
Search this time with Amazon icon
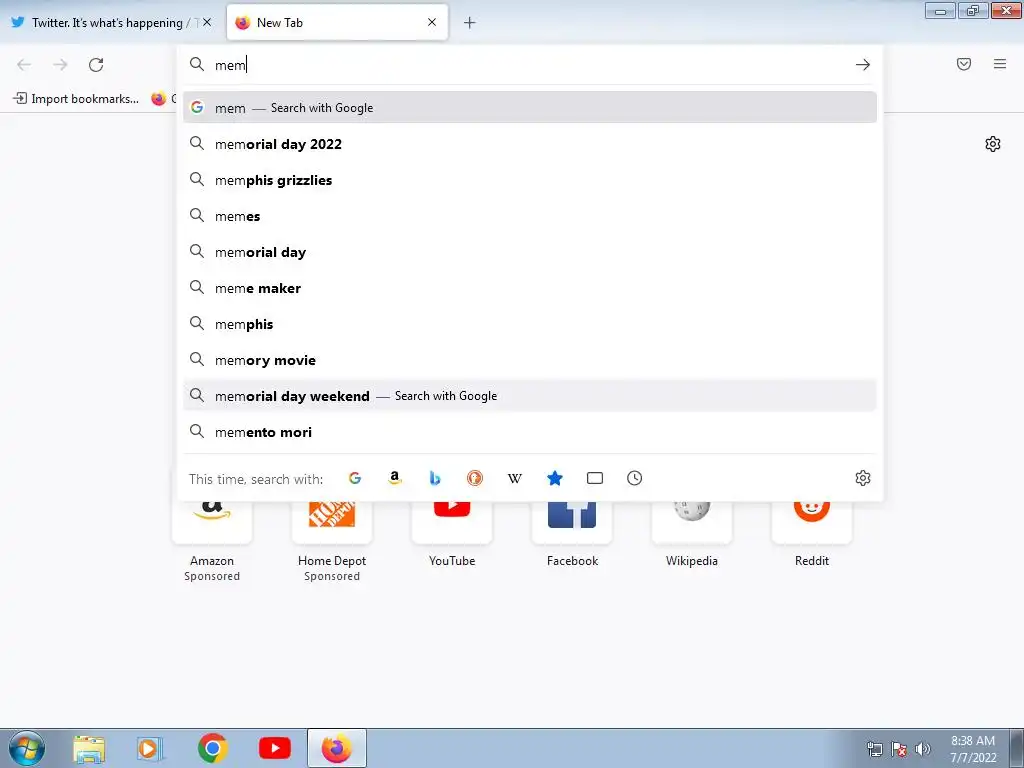tap(394, 478)
